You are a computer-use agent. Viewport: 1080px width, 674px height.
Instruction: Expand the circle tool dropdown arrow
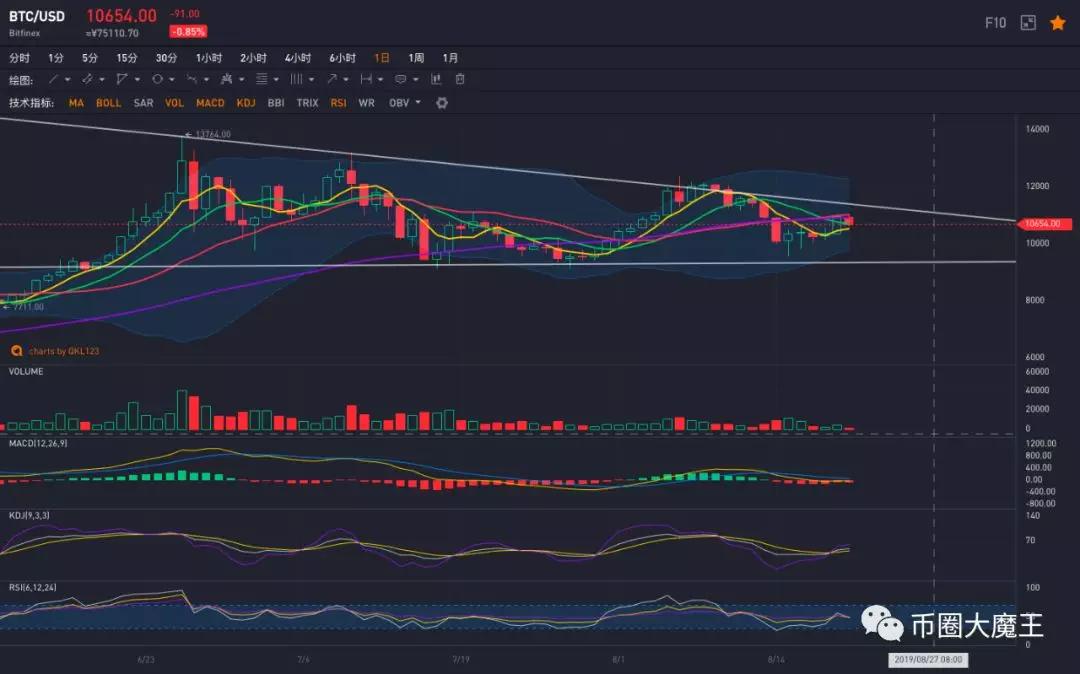click(172, 80)
